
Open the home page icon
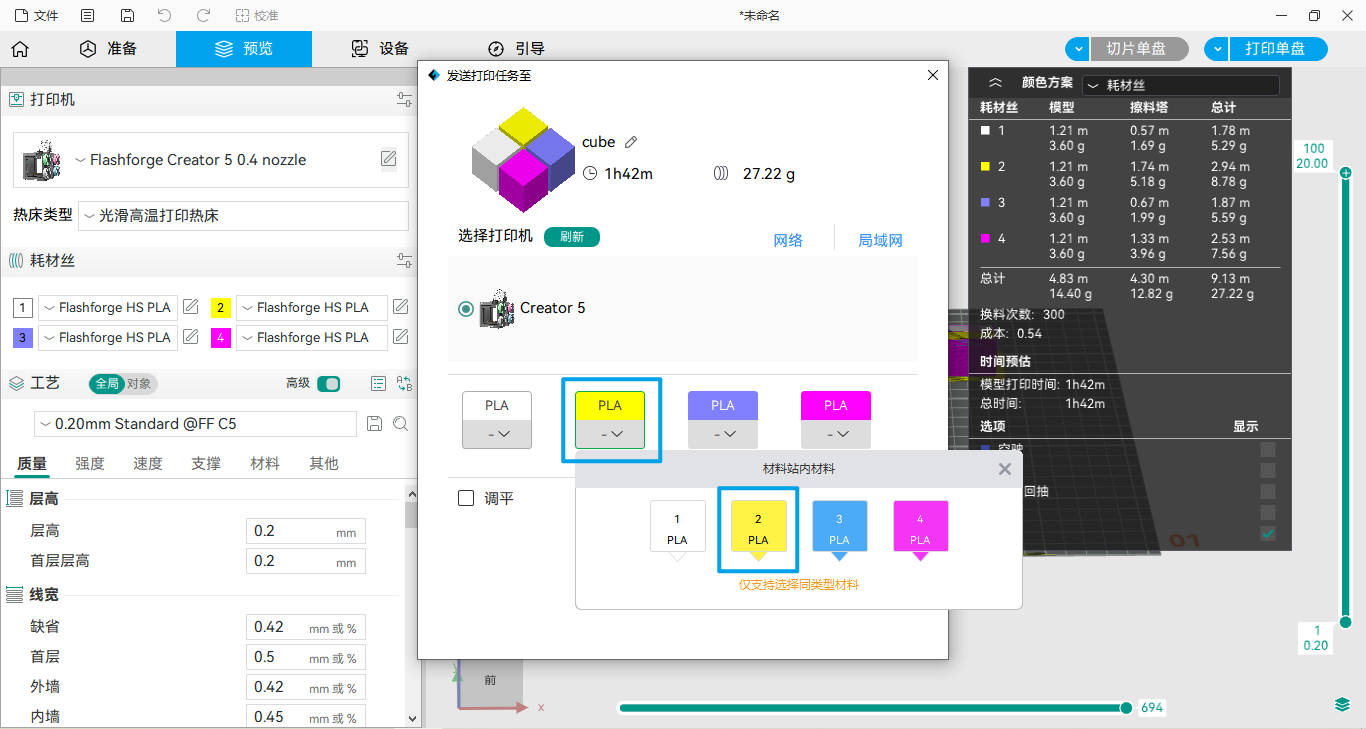20,49
